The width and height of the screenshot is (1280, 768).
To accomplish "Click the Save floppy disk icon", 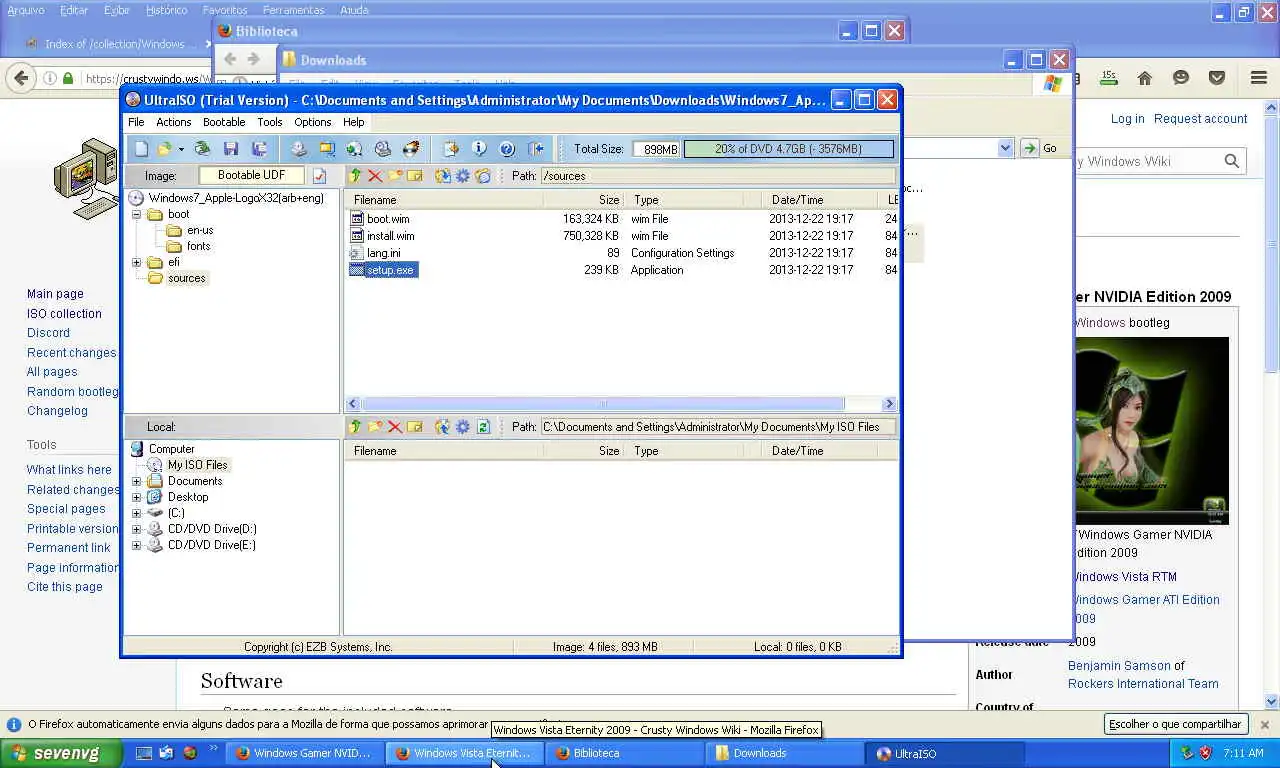I will (231, 149).
